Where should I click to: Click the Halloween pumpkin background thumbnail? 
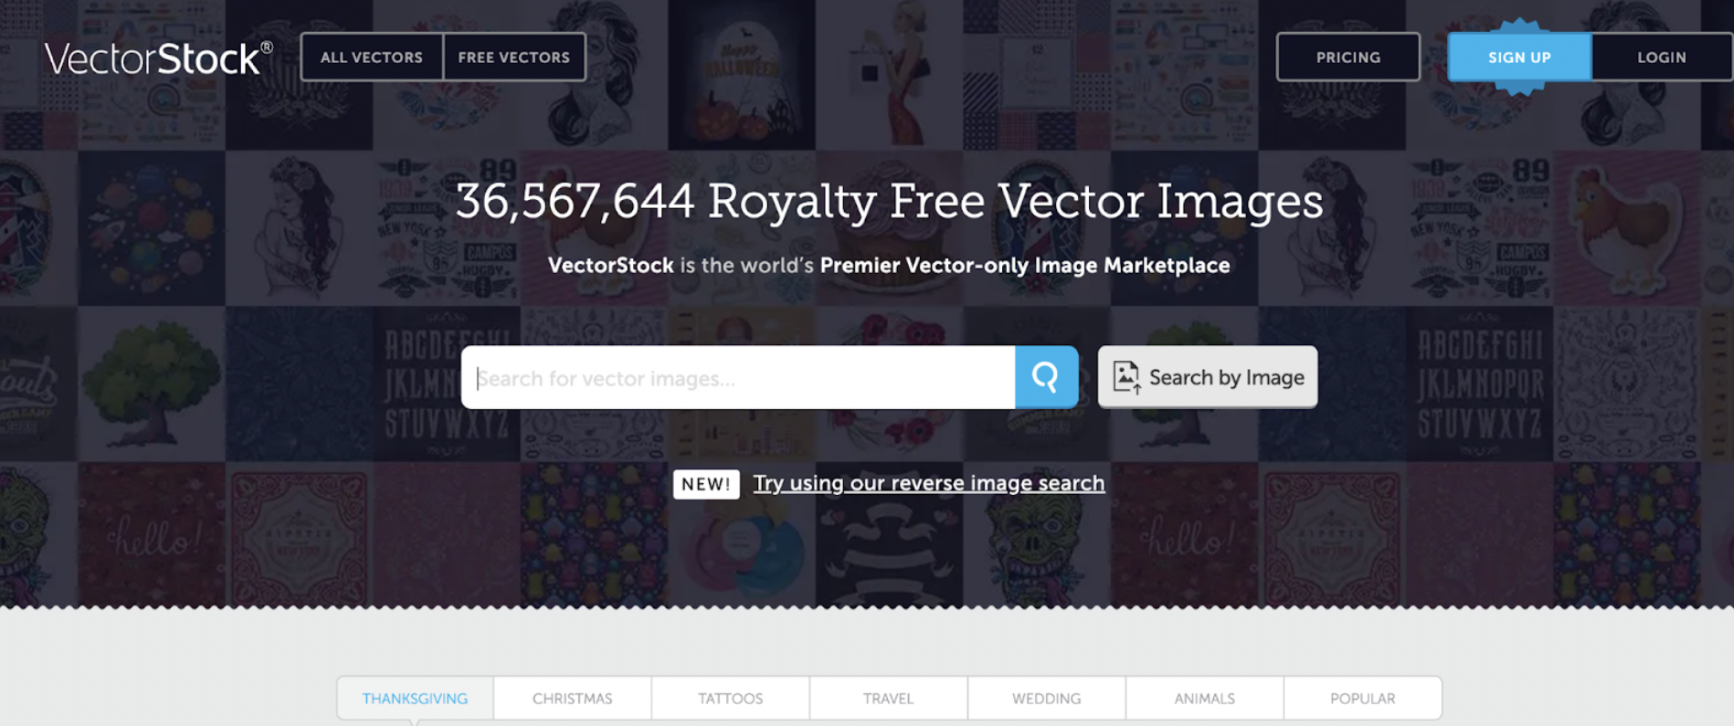(x=741, y=75)
